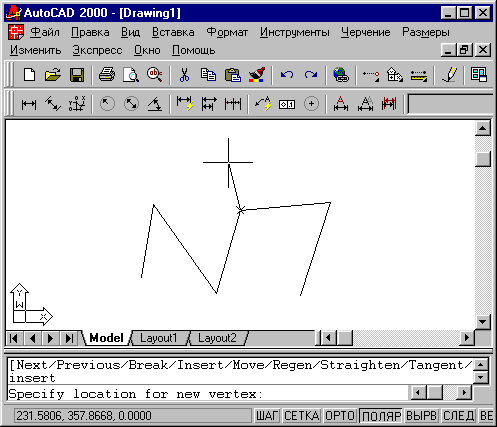Click the vertical scrollbar thumb
The height and width of the screenshot is (427, 497).
point(483,159)
